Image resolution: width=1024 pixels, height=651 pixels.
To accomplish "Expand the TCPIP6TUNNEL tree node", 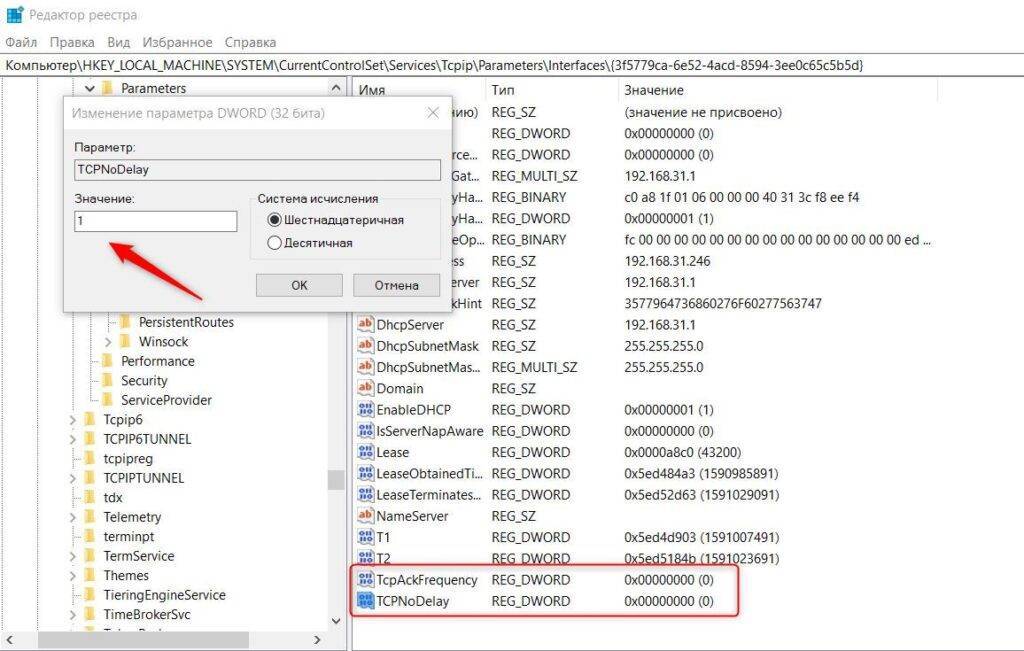I will (x=72, y=439).
